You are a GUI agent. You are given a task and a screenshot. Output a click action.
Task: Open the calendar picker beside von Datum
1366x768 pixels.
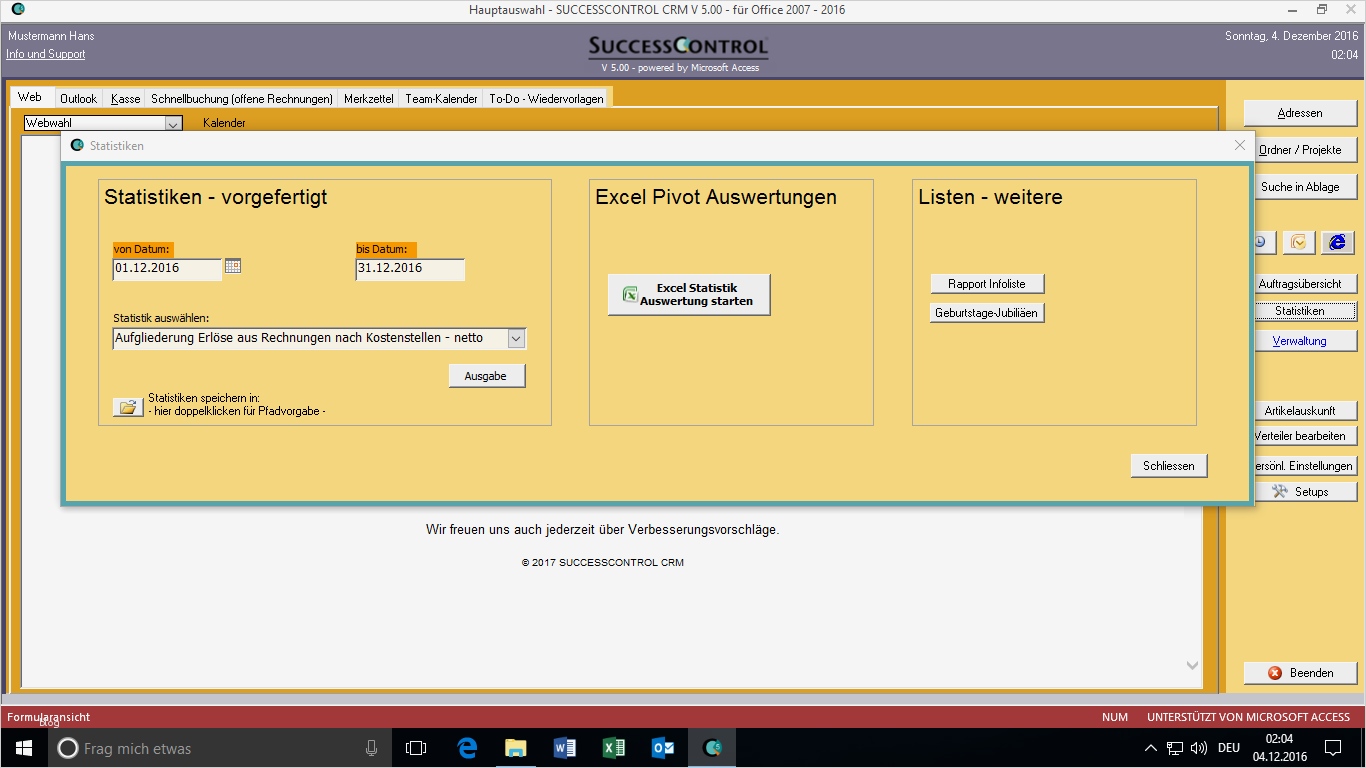233,266
